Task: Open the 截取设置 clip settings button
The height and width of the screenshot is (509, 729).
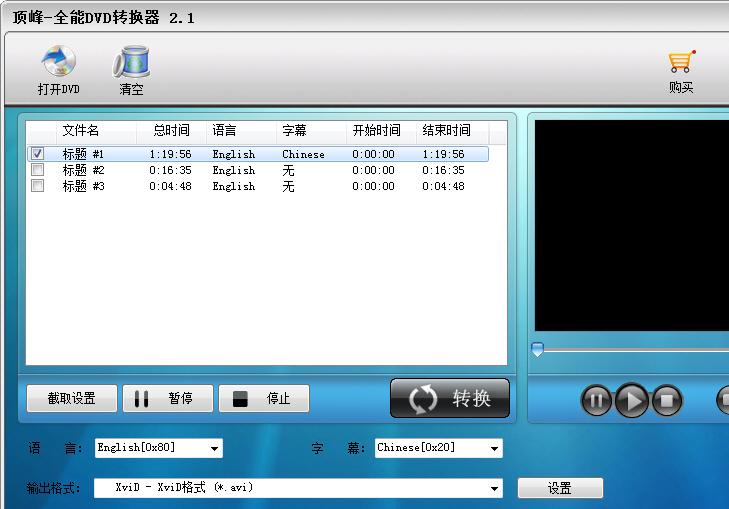Action: click(72, 399)
